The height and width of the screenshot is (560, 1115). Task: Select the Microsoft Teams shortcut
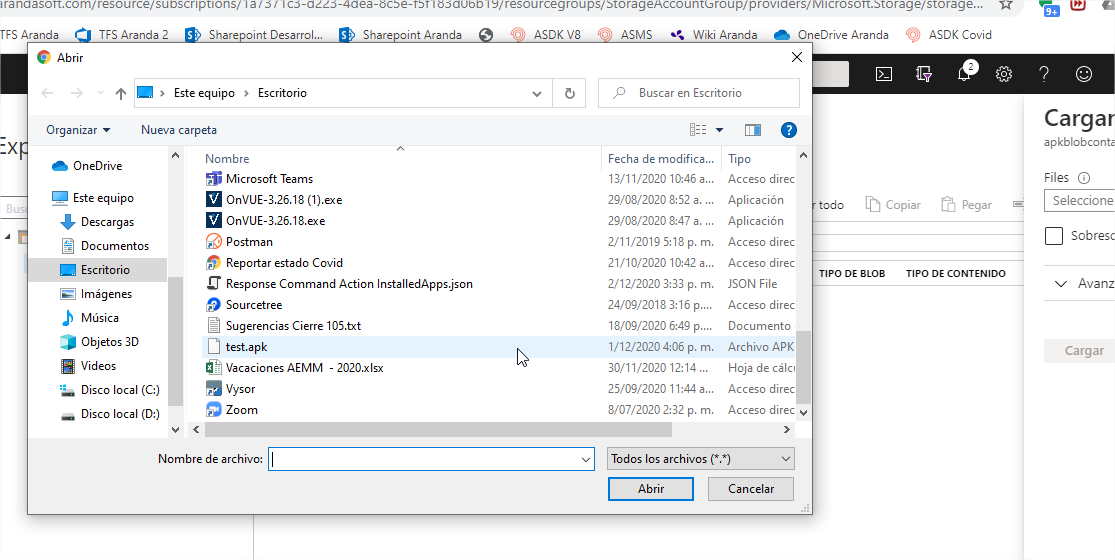[269, 179]
